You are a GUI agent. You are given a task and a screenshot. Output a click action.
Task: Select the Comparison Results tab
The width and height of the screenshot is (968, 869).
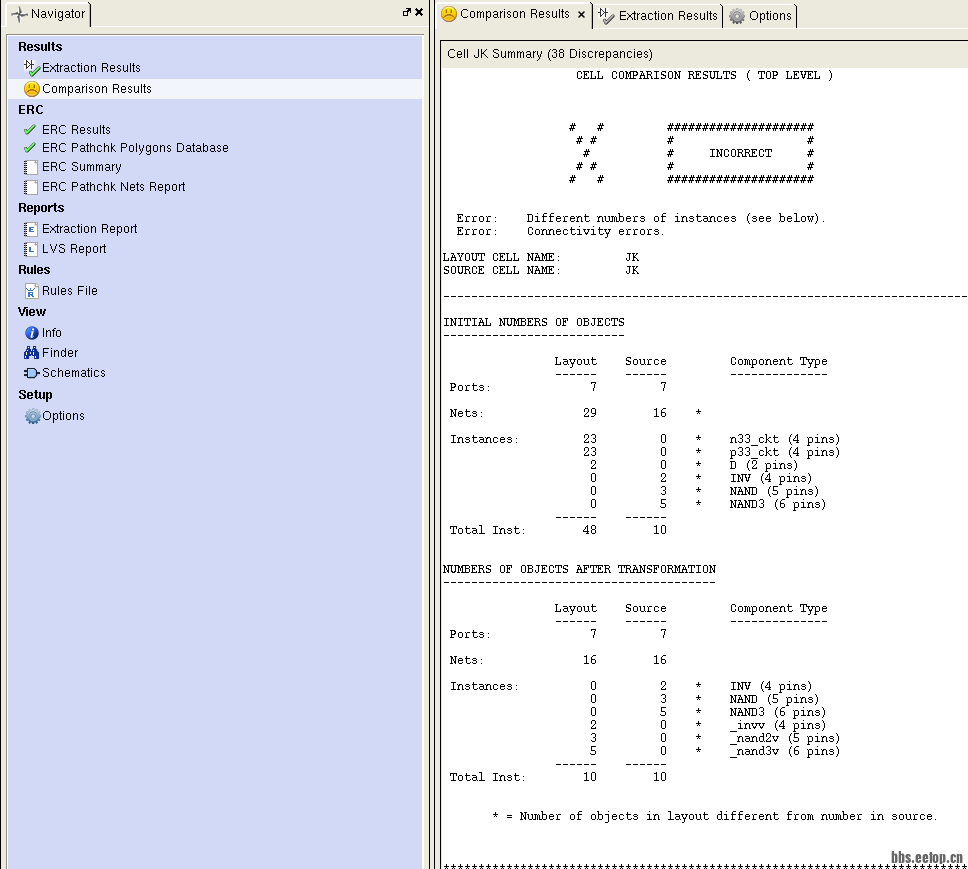(514, 14)
